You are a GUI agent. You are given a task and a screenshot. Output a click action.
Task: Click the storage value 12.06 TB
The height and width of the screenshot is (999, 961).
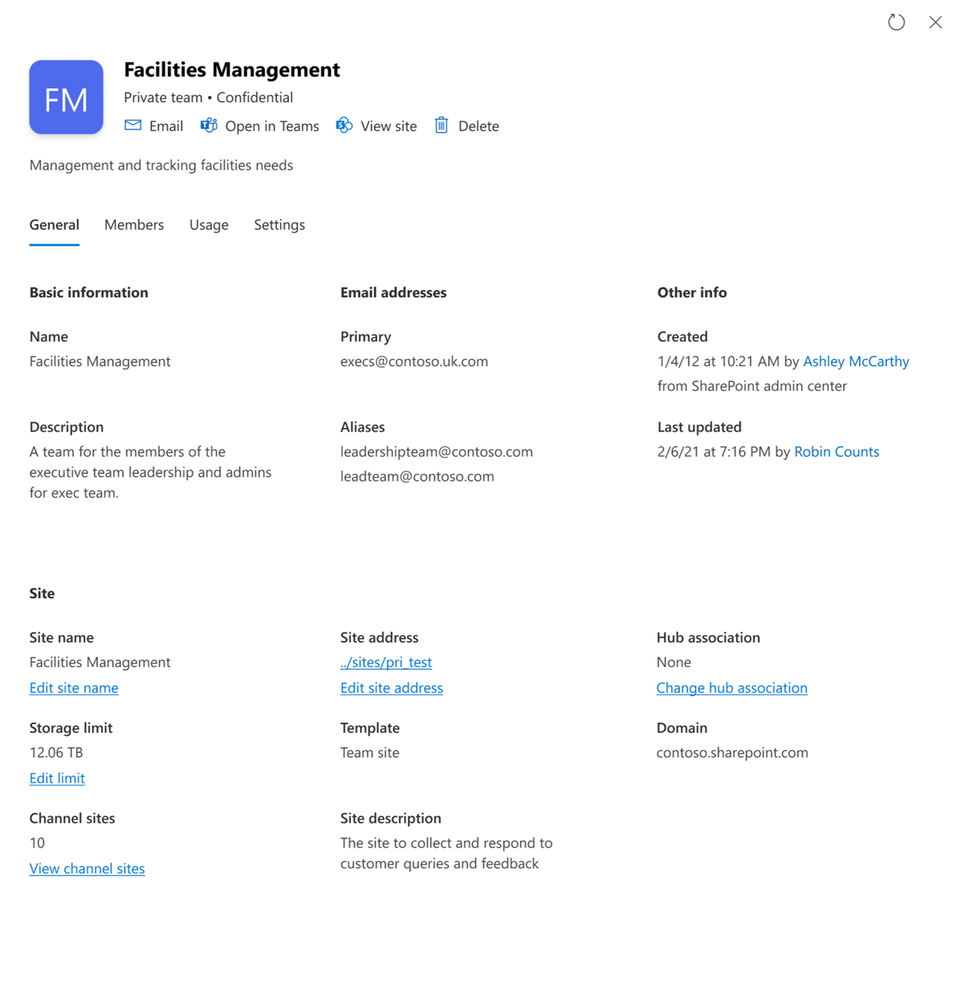point(56,752)
